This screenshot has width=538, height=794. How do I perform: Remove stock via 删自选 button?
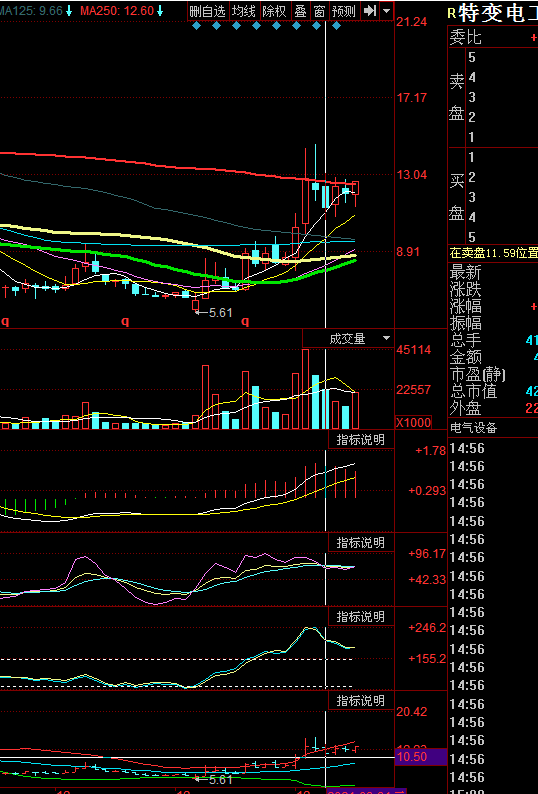[208, 11]
